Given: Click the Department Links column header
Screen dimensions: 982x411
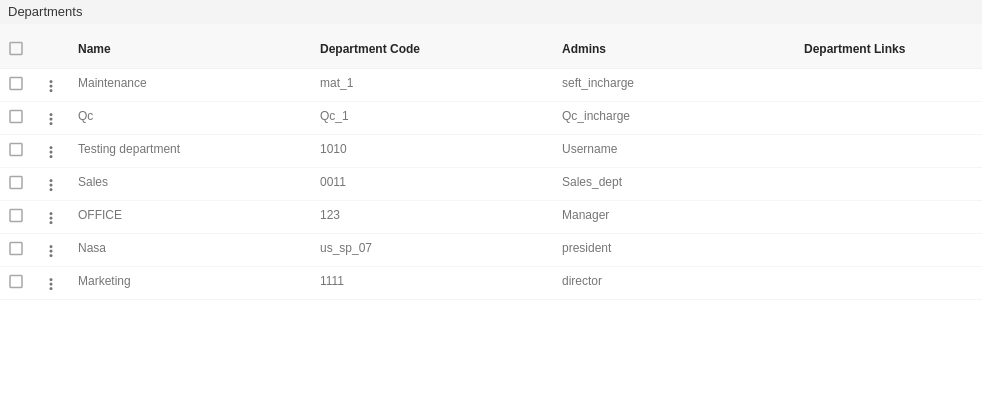Looking at the screenshot, I should point(854,49).
